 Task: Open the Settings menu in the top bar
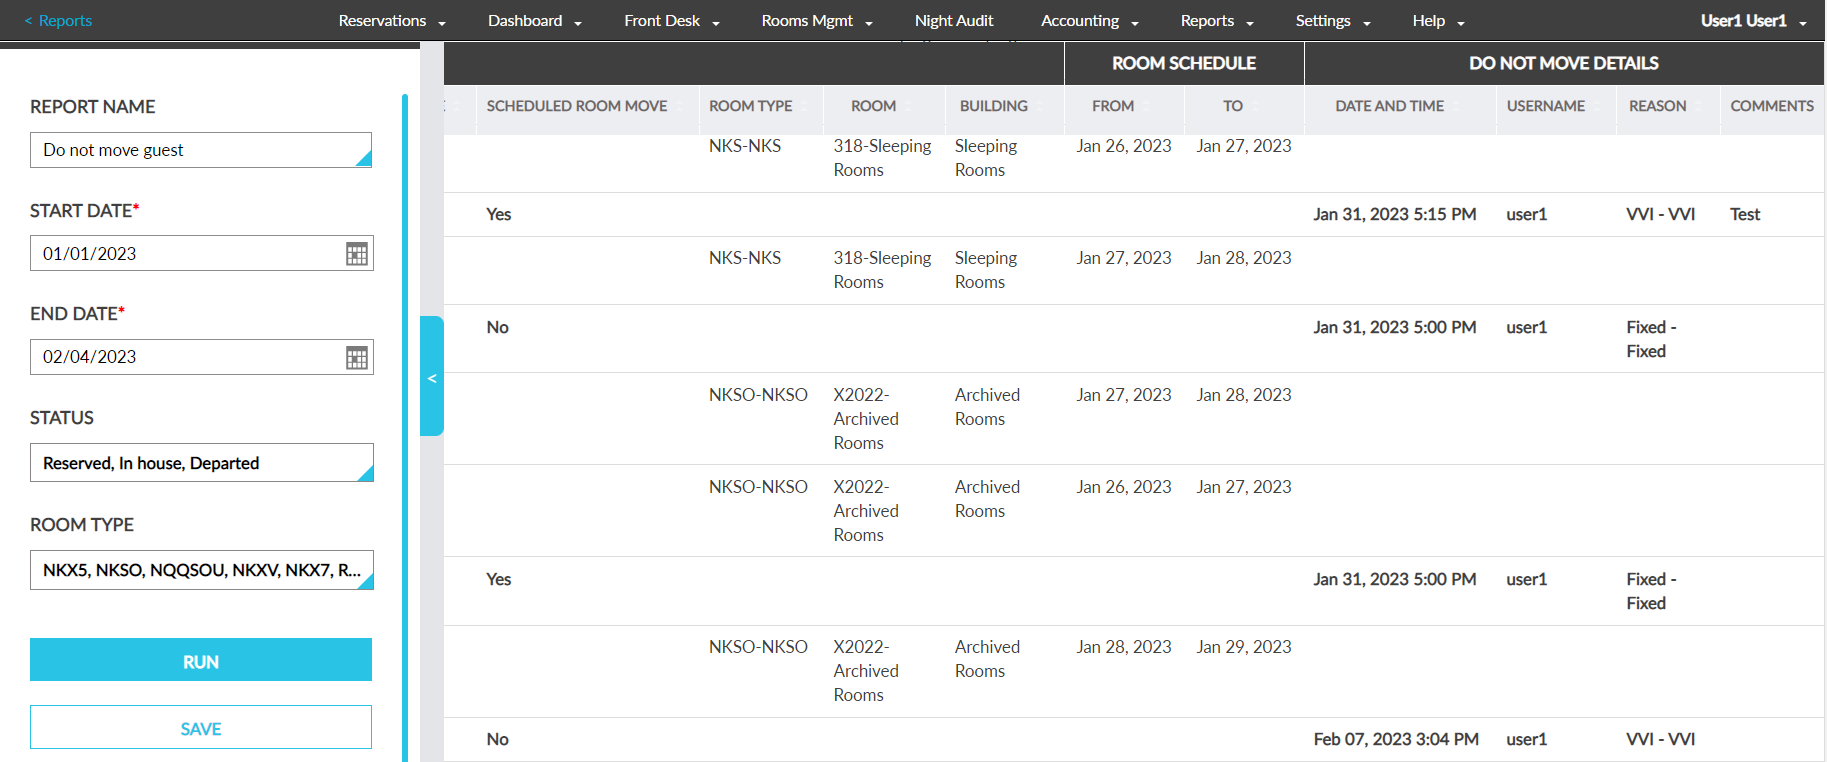[1332, 21]
